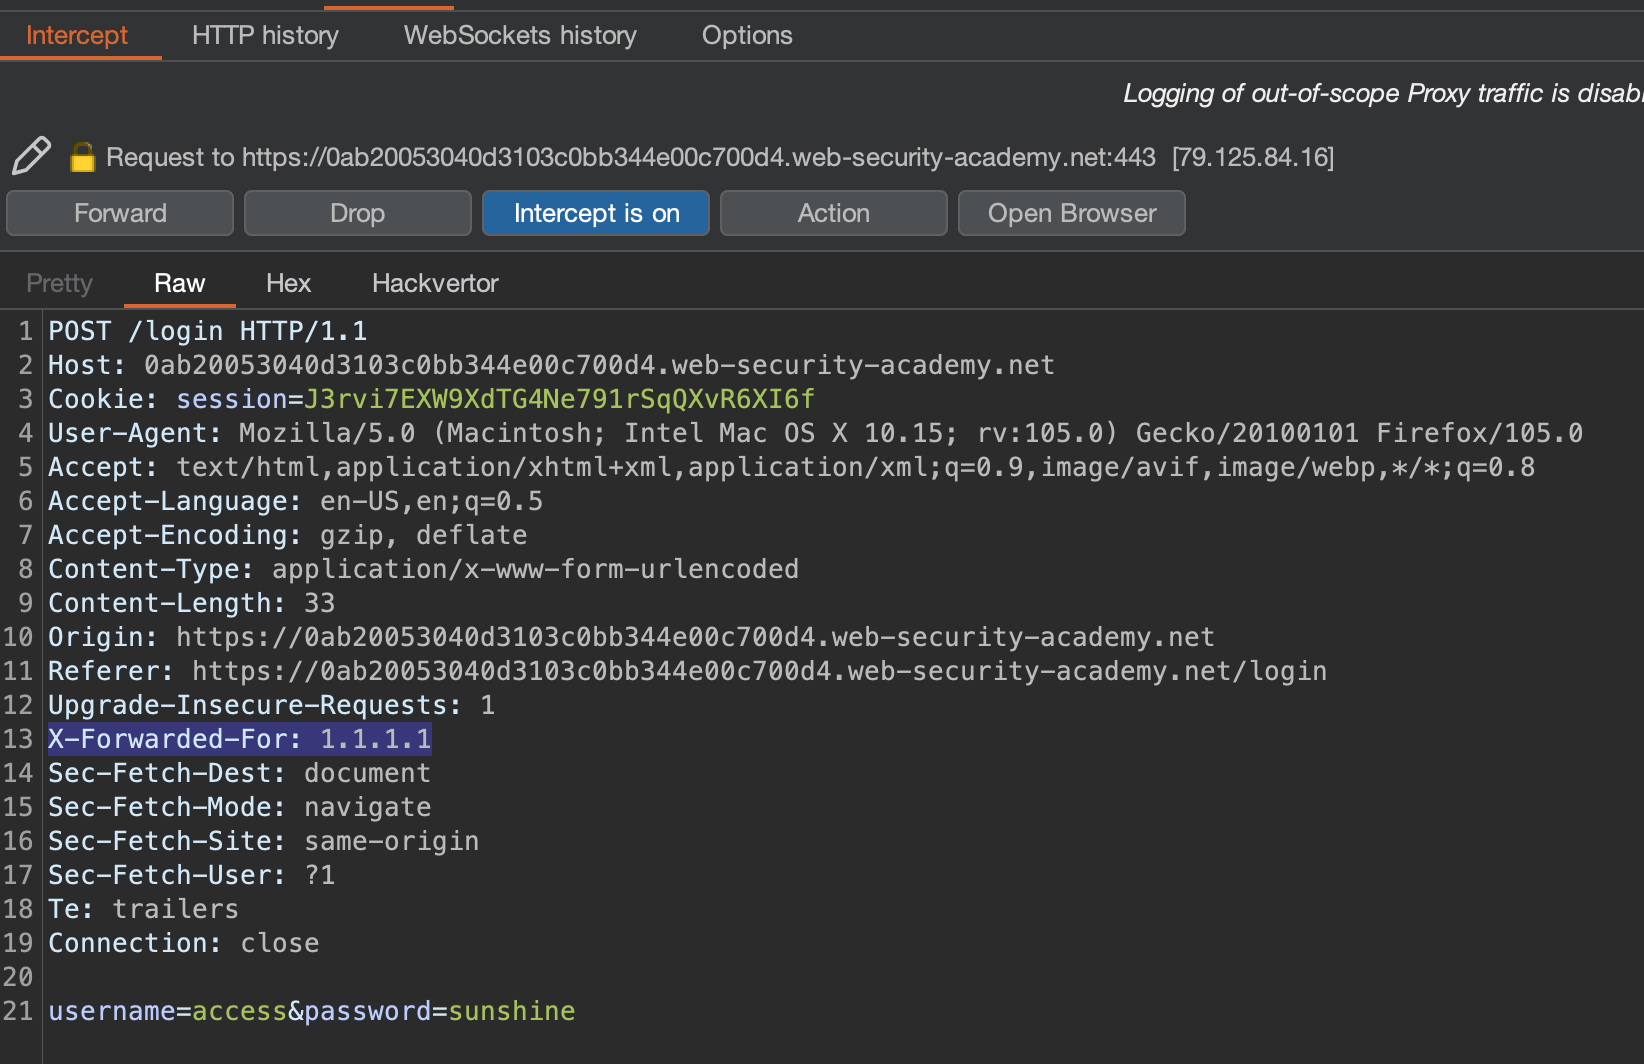Forward the intercepted request

(120, 213)
